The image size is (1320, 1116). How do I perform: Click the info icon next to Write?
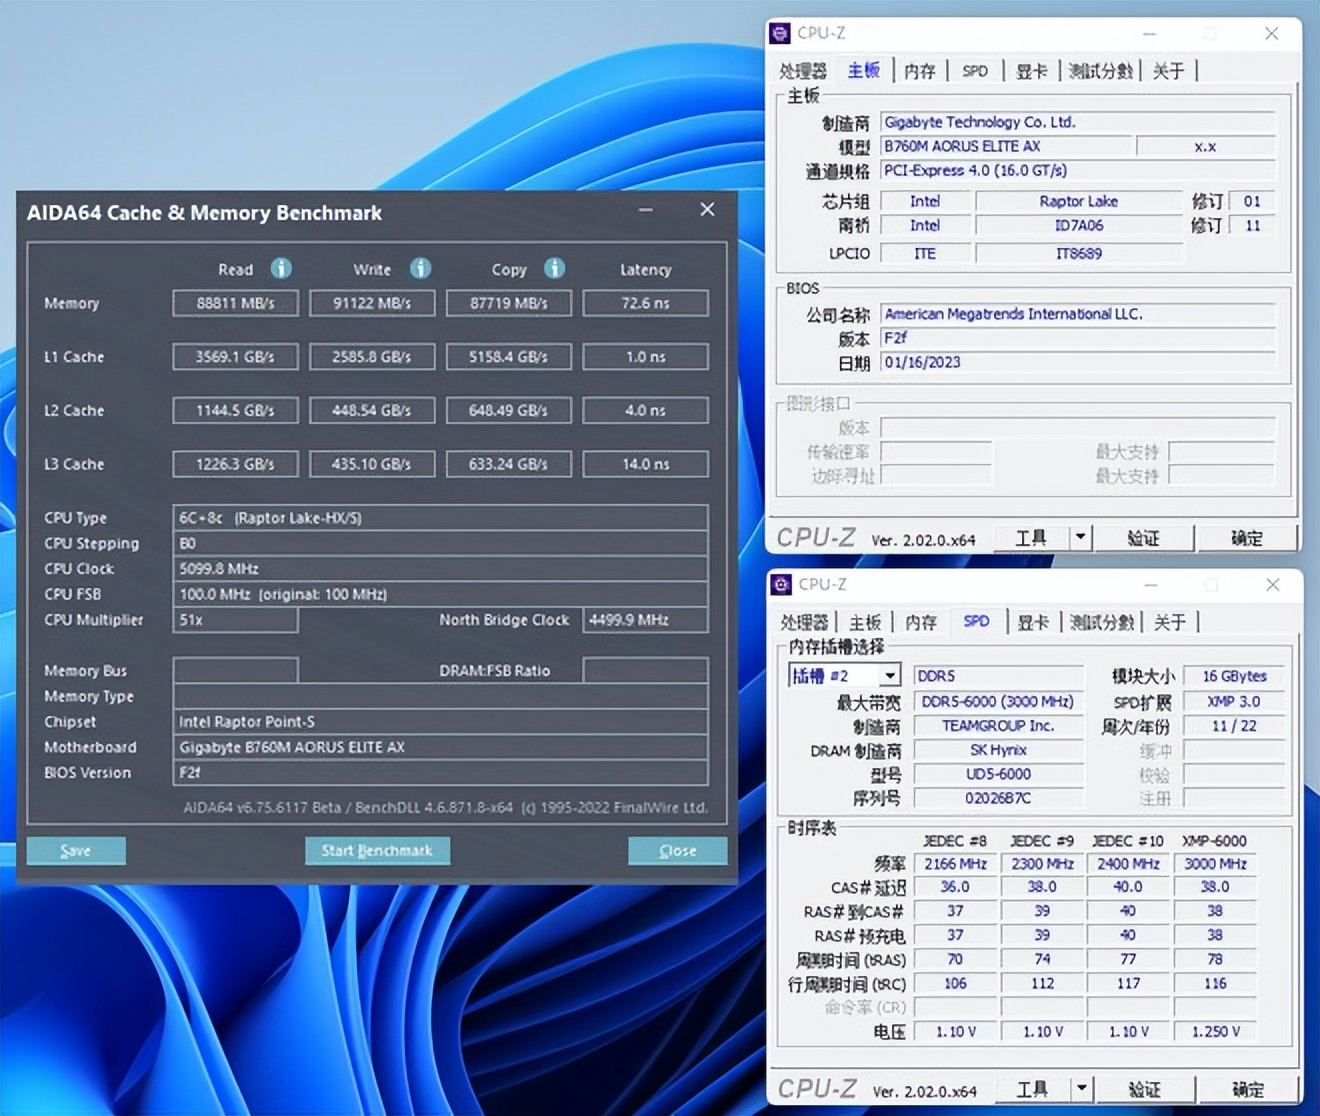pos(420,269)
